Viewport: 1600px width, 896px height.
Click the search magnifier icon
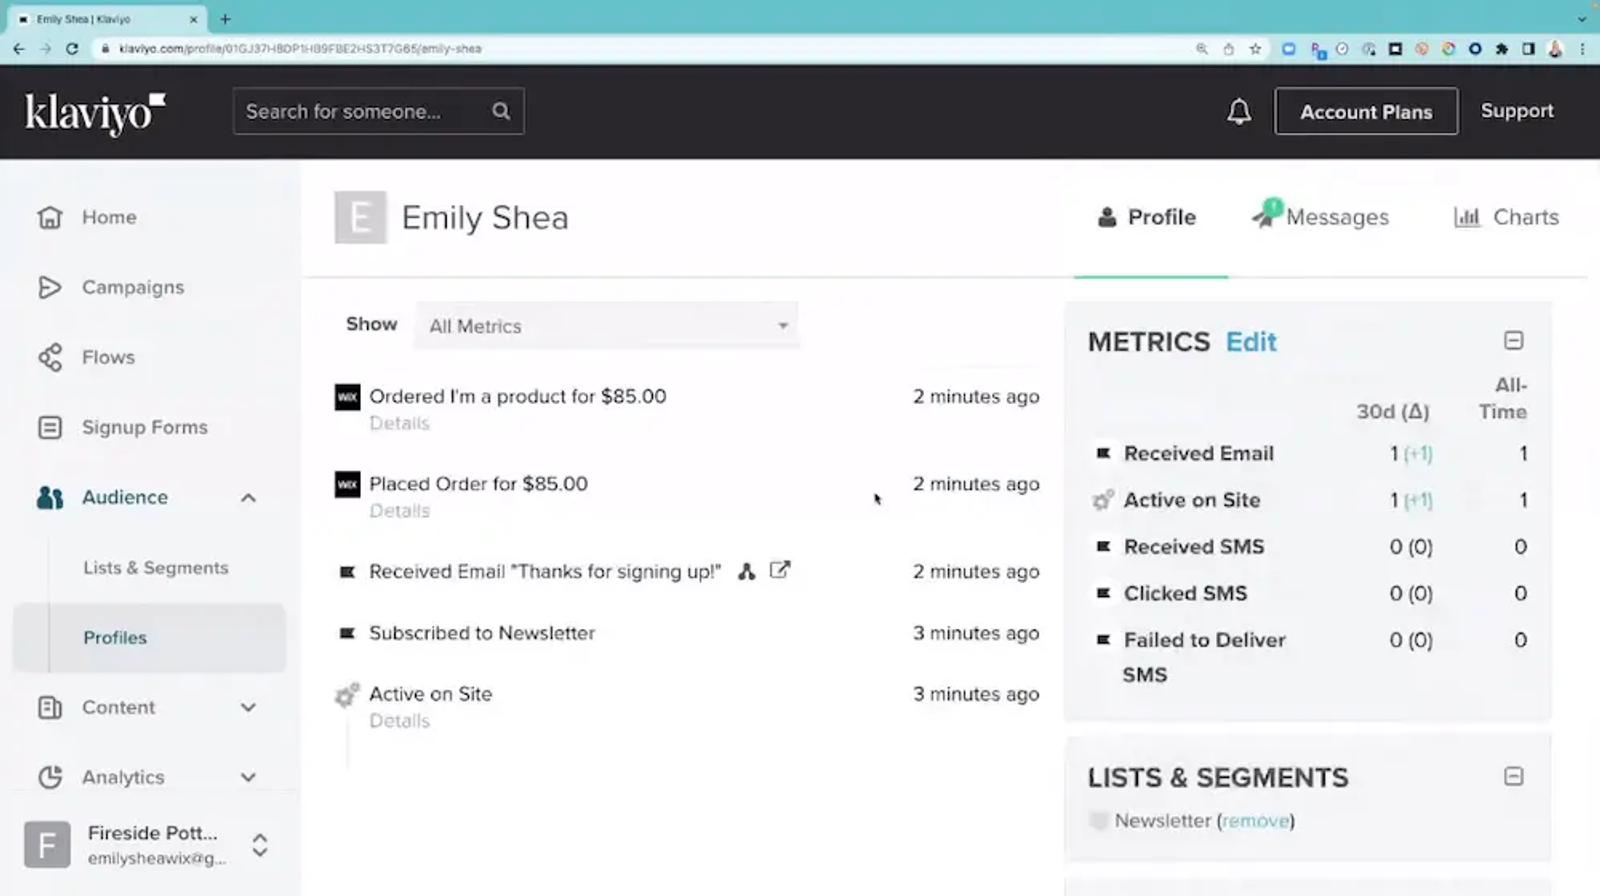pyautogui.click(x=501, y=111)
